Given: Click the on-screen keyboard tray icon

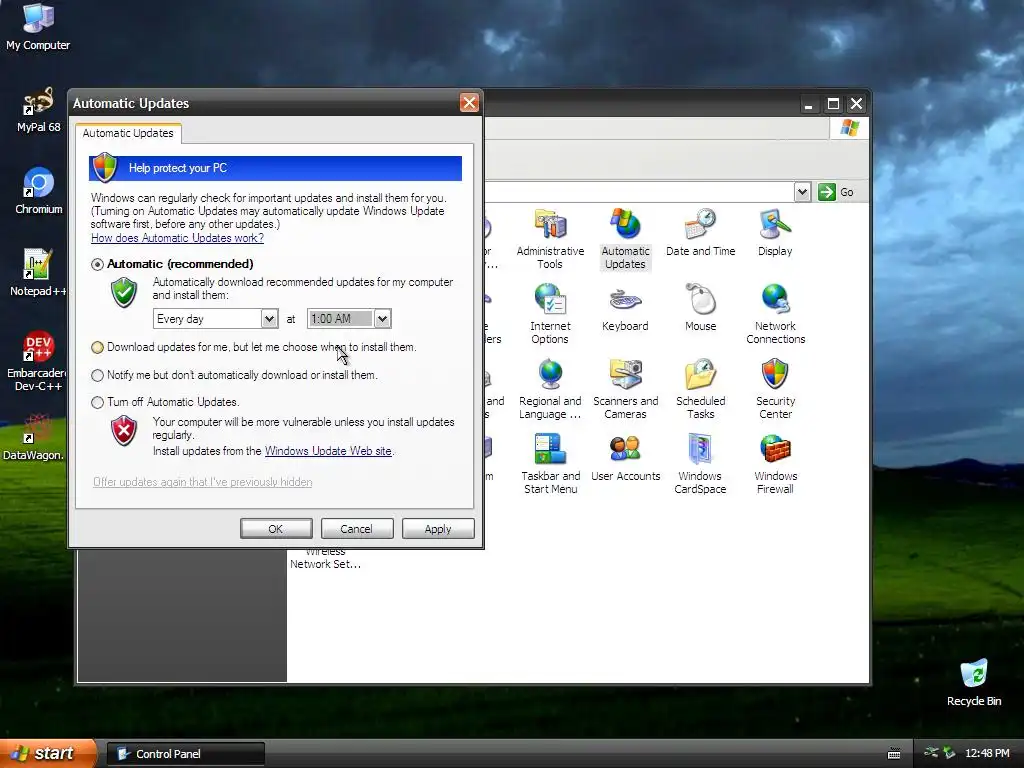Looking at the screenshot, I should pyautogui.click(x=893, y=754).
